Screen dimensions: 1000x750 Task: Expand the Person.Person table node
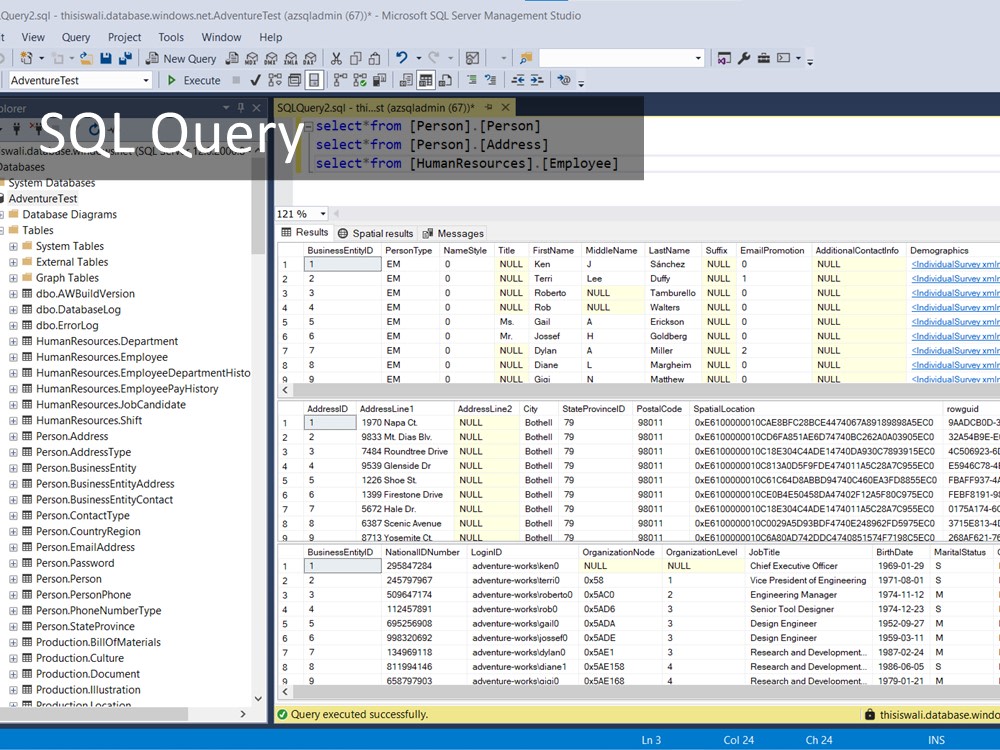click(13, 579)
